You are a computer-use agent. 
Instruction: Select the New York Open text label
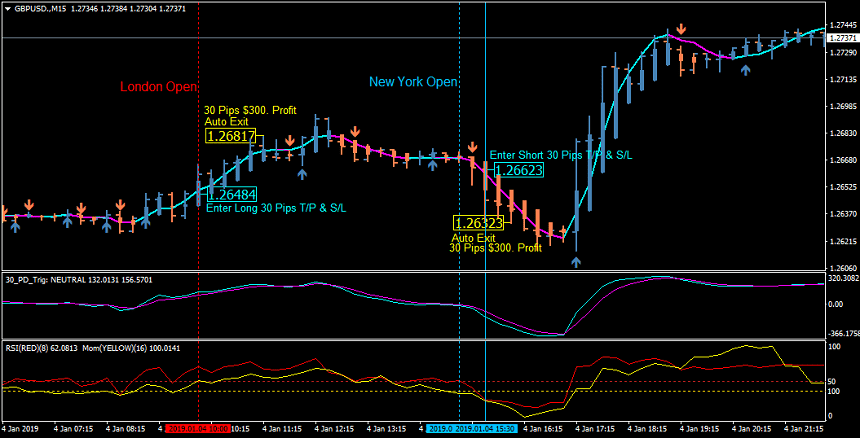point(413,82)
